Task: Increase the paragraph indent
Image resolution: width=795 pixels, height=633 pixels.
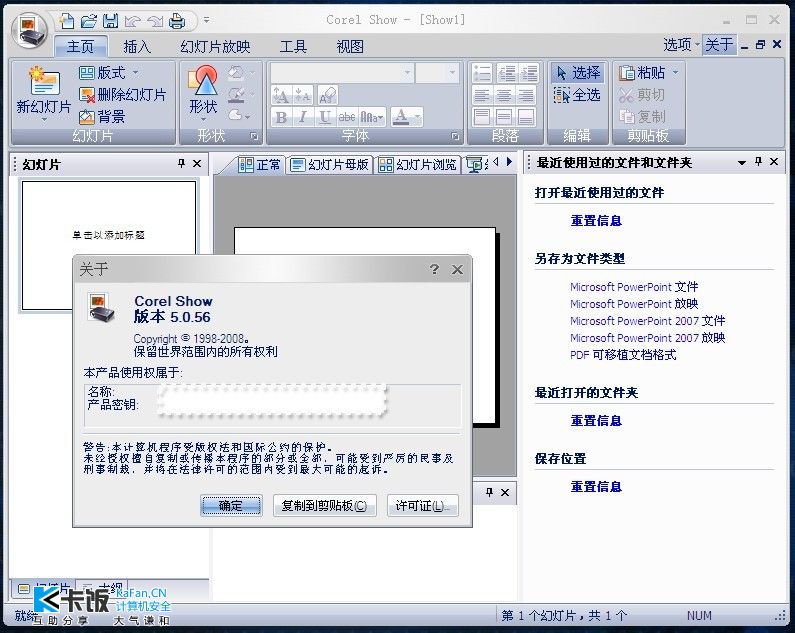Action: tap(528, 74)
